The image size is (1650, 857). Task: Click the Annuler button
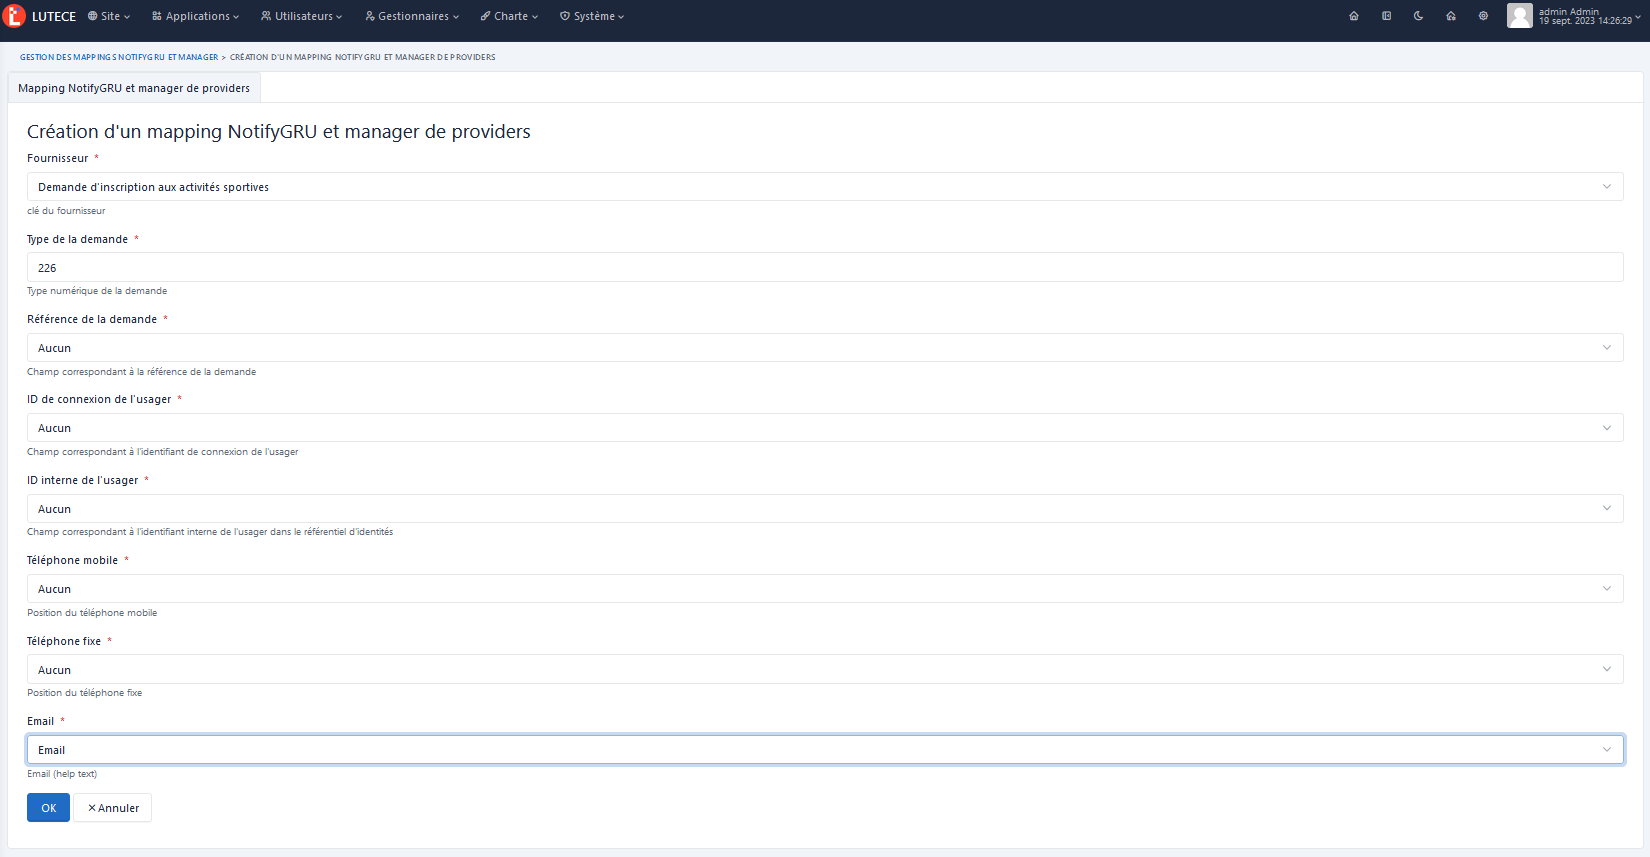point(113,808)
